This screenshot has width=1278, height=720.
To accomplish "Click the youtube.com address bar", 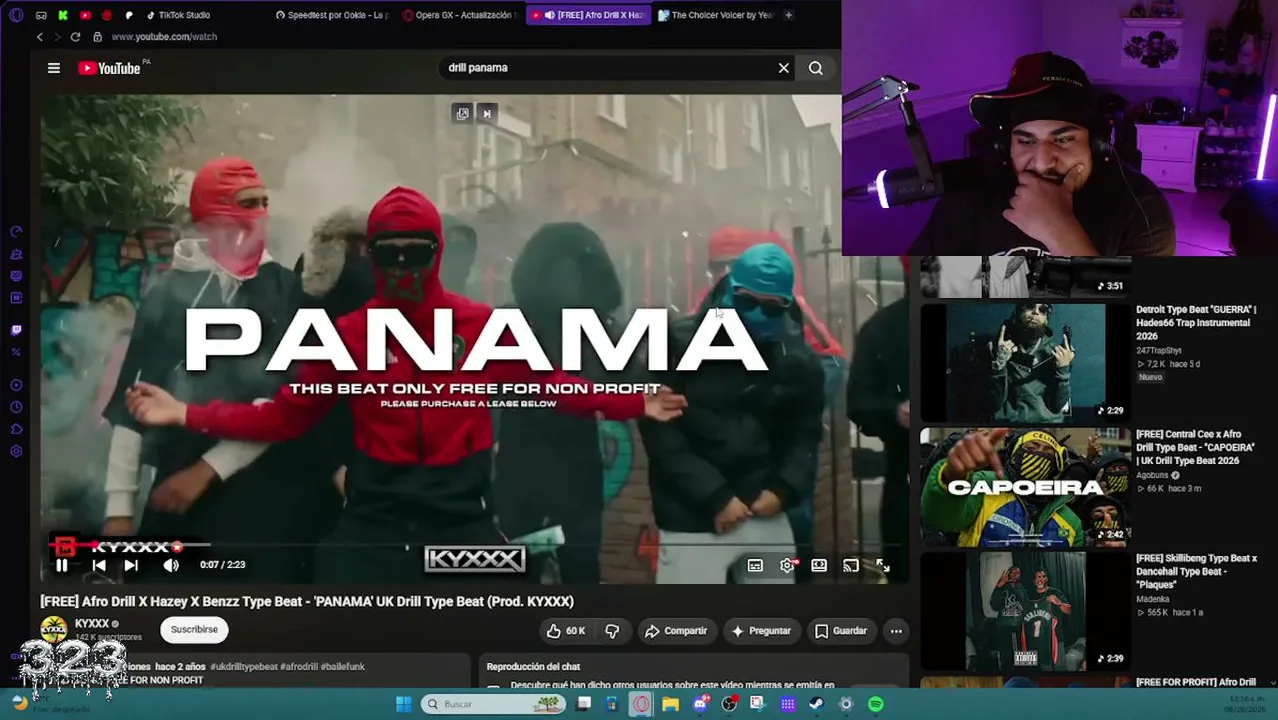I will [x=164, y=37].
